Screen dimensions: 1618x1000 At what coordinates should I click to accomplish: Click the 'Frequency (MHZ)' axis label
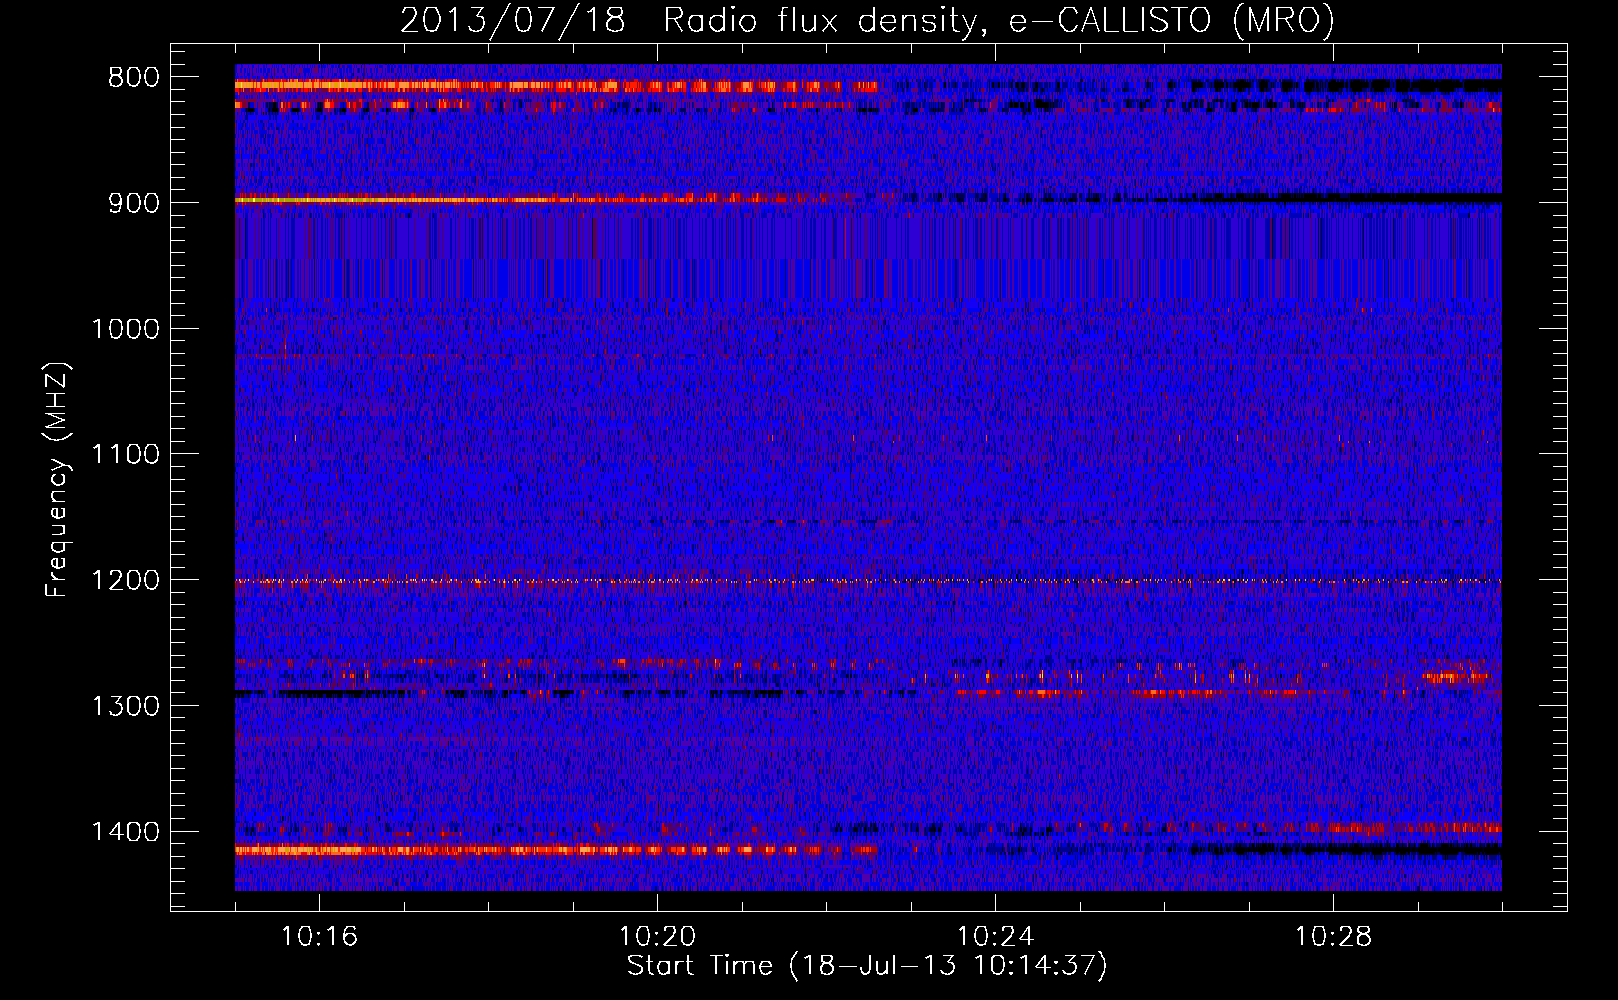click(x=58, y=480)
